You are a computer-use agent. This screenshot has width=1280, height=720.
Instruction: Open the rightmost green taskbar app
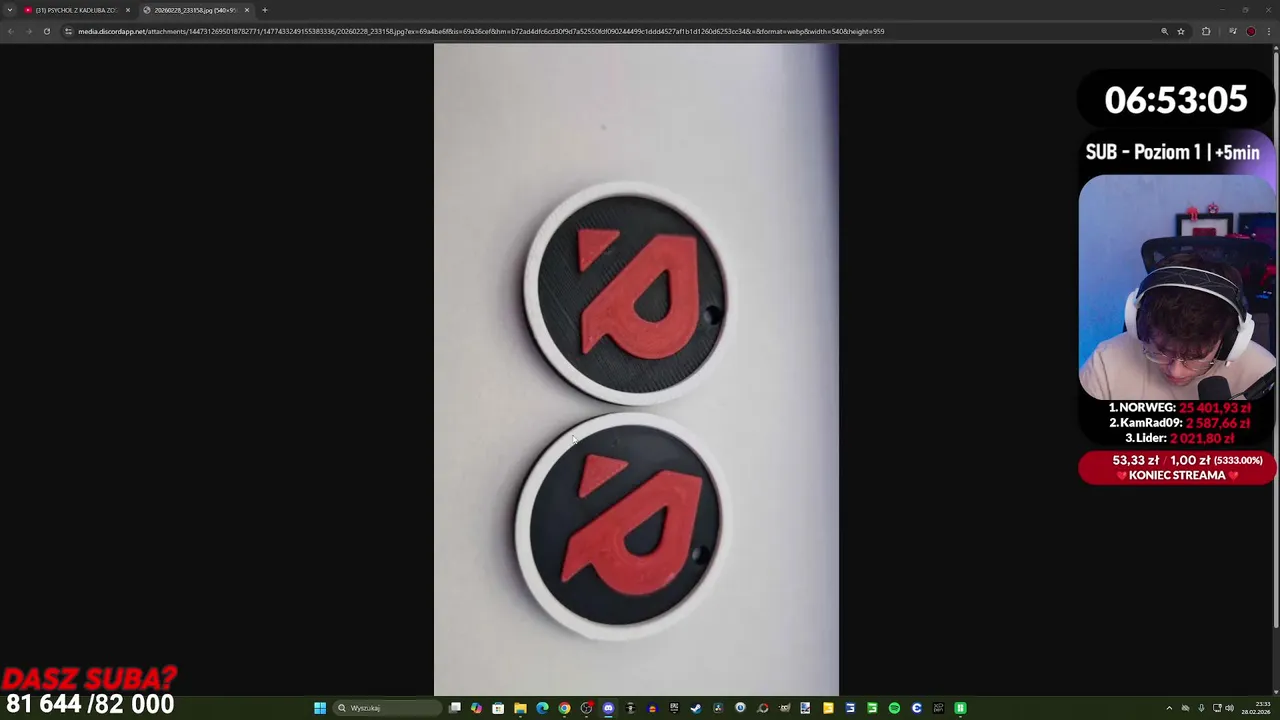[x=960, y=708]
